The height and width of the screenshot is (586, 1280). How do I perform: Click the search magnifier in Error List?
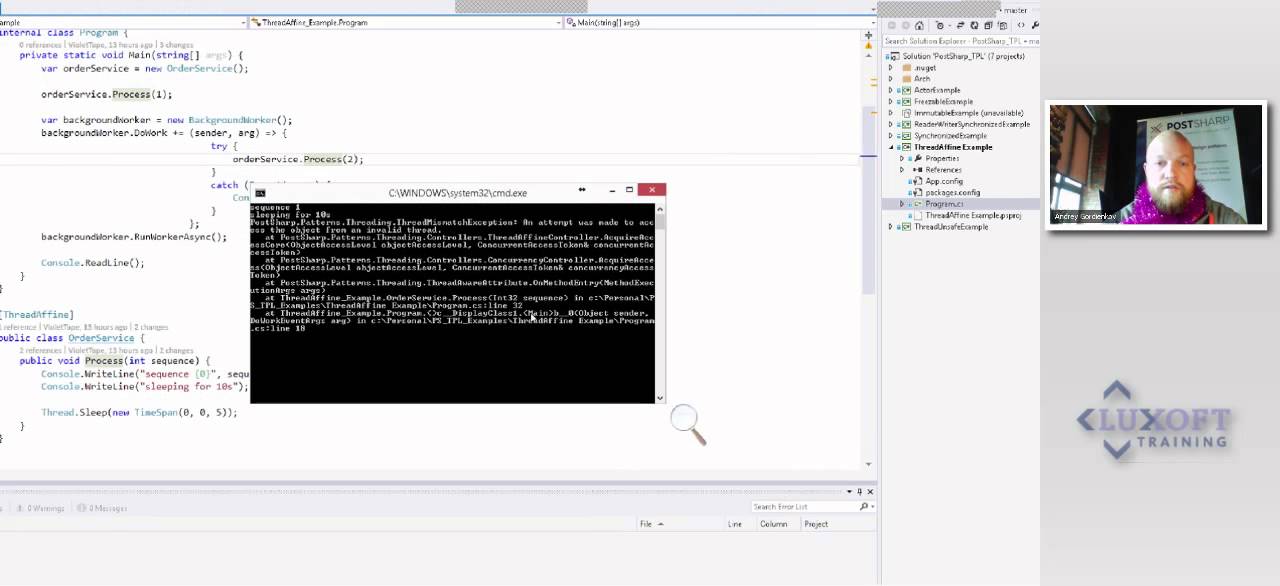[864, 507]
